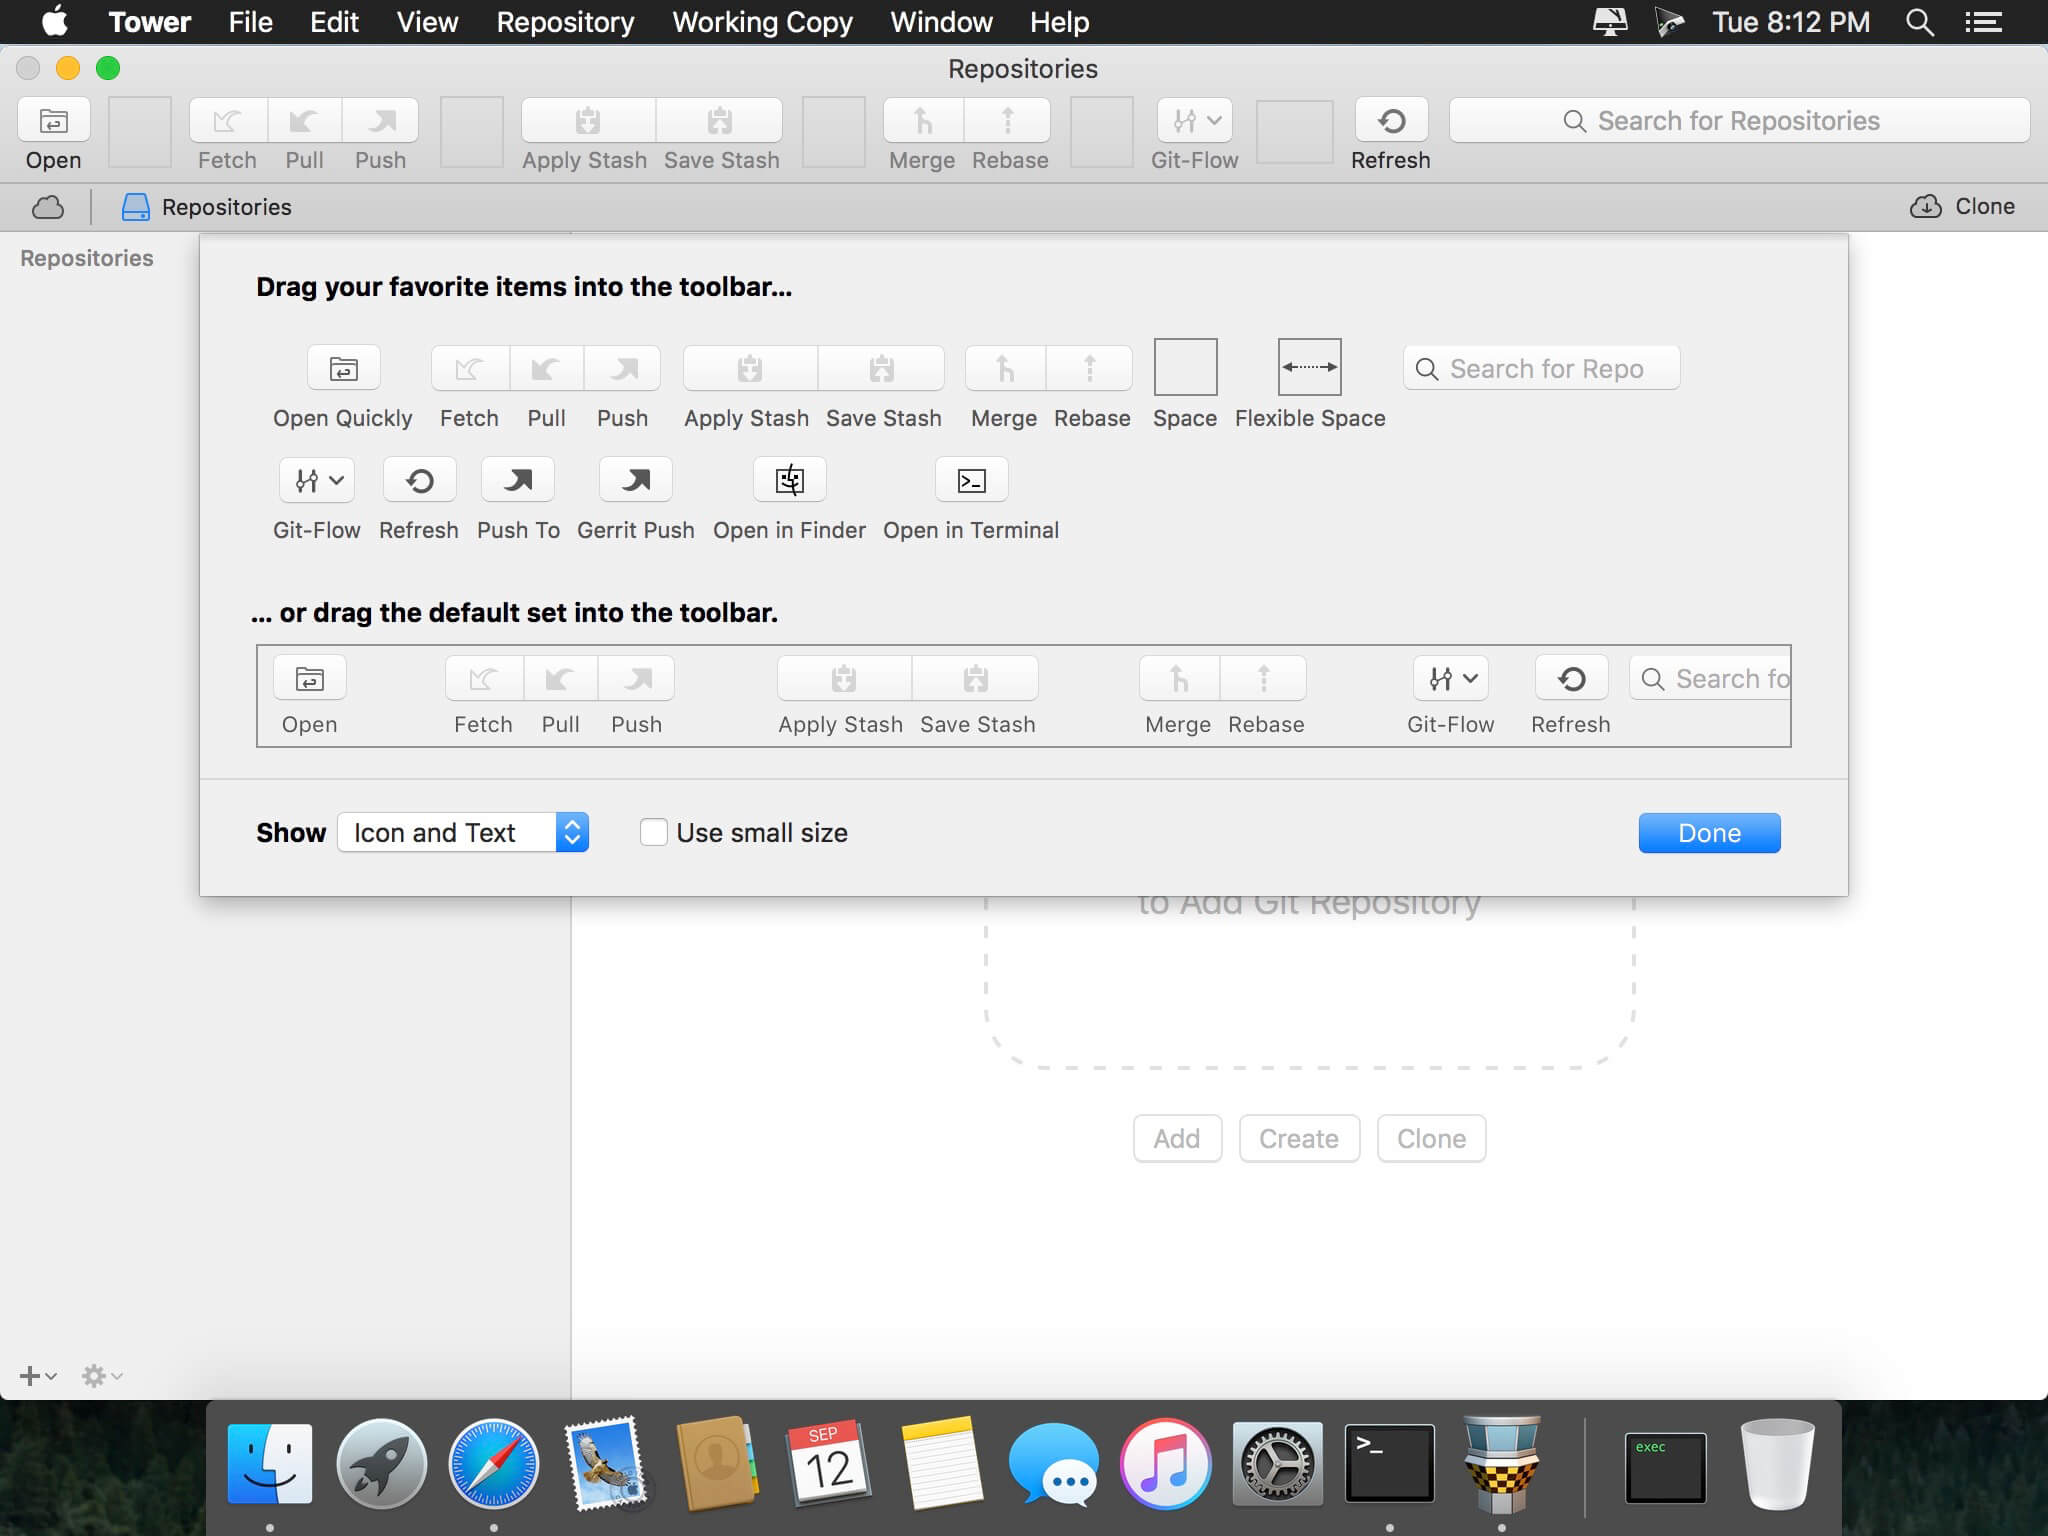Click the cloud services icon beside Repositories

point(48,207)
